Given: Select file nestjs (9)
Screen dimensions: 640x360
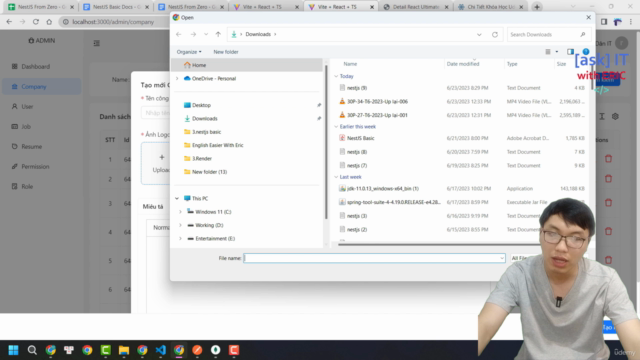Looking at the screenshot, I should [x=353, y=88].
